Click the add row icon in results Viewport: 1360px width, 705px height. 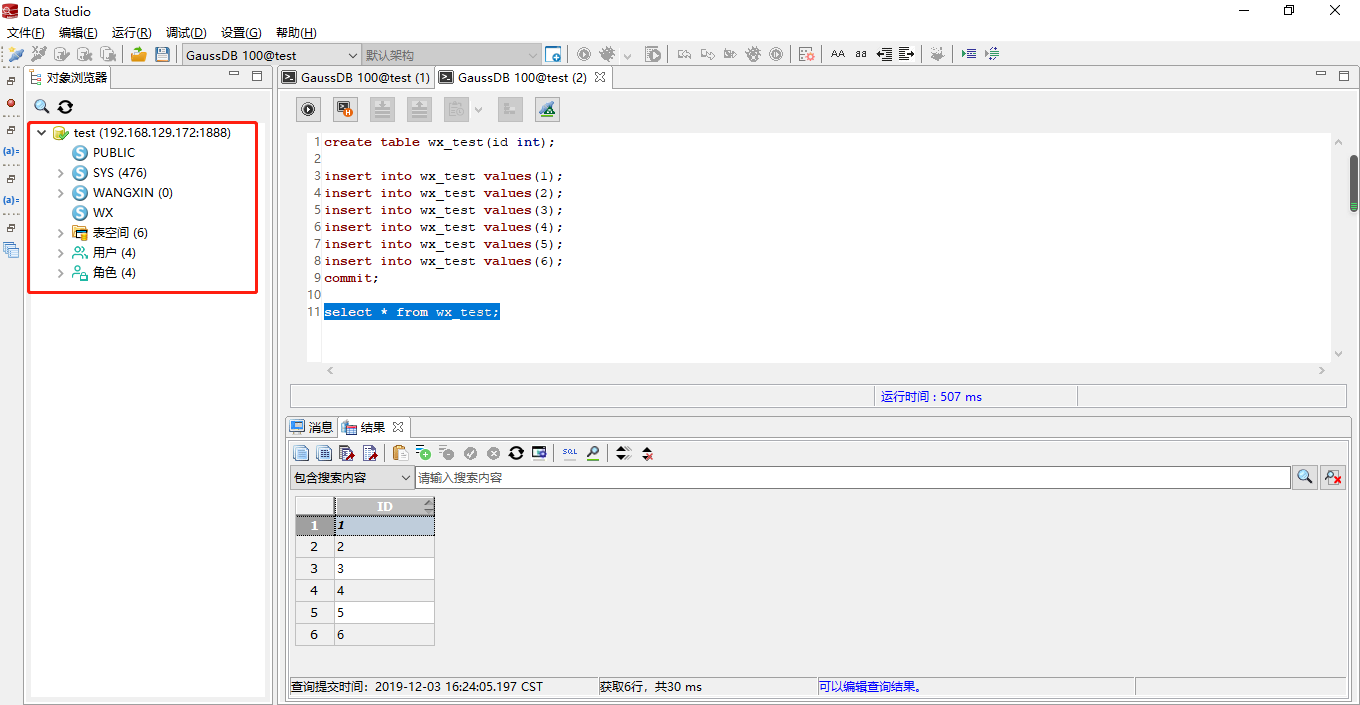click(x=423, y=453)
